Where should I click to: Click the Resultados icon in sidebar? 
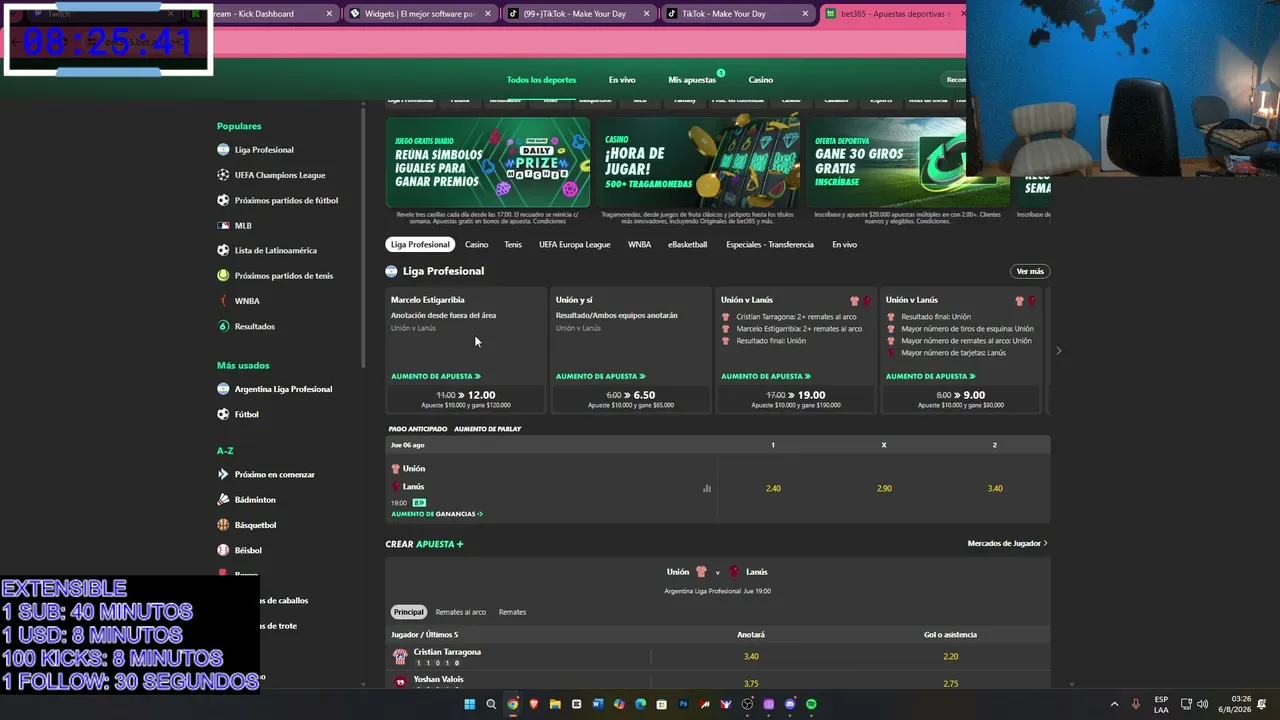click(223, 326)
